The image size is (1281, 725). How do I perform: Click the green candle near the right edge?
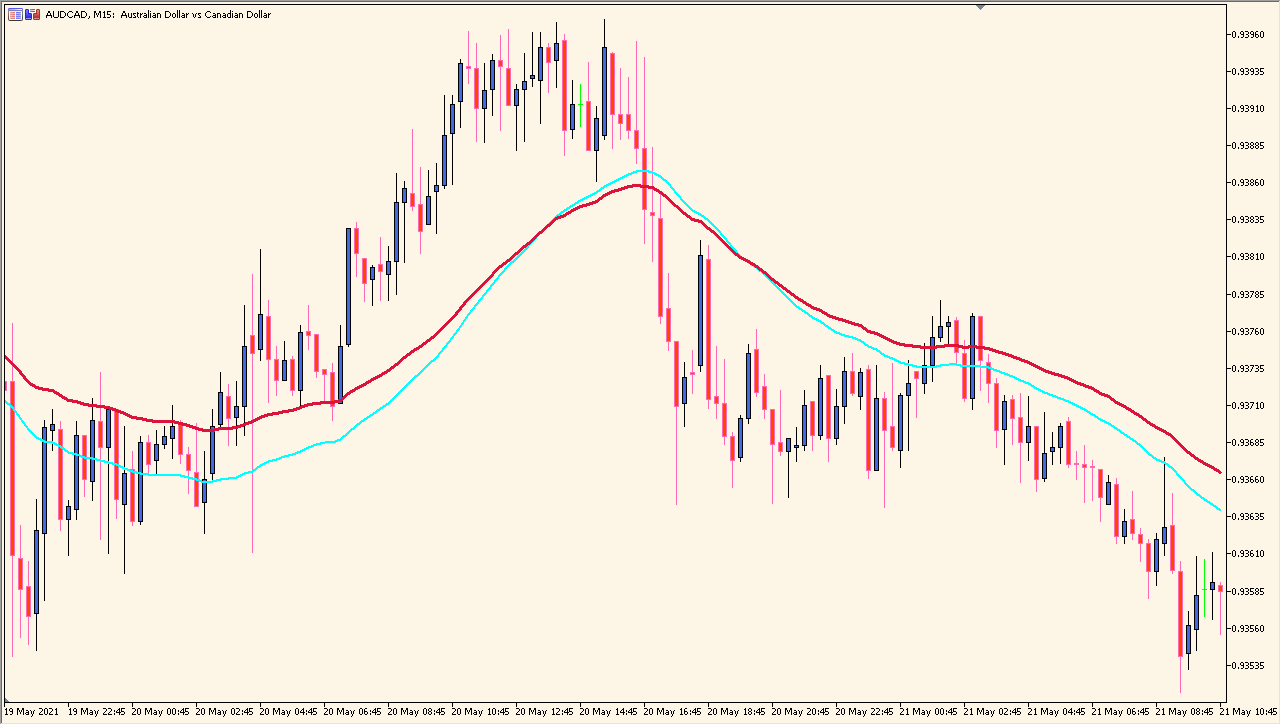[1204, 590]
